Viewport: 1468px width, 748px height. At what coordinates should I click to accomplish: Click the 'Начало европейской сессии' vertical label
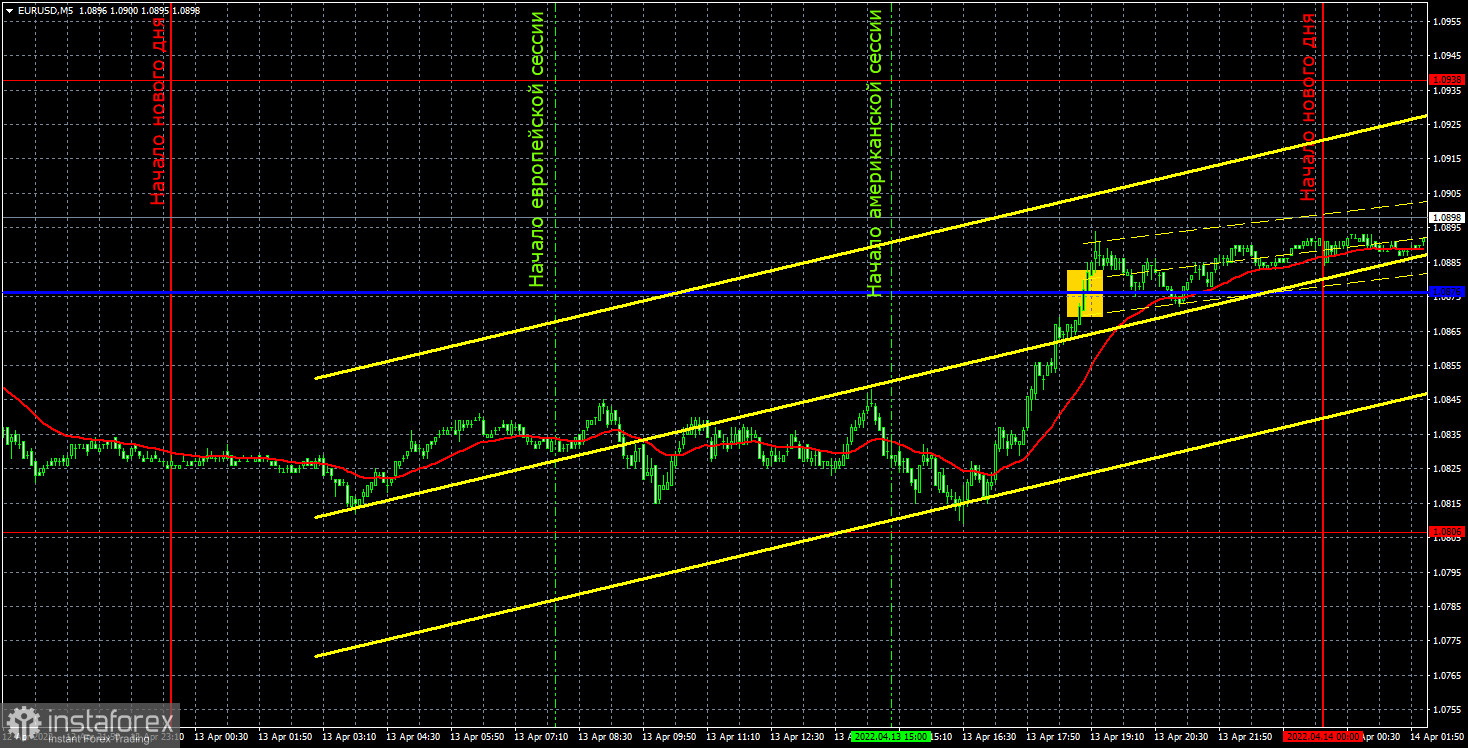538,150
